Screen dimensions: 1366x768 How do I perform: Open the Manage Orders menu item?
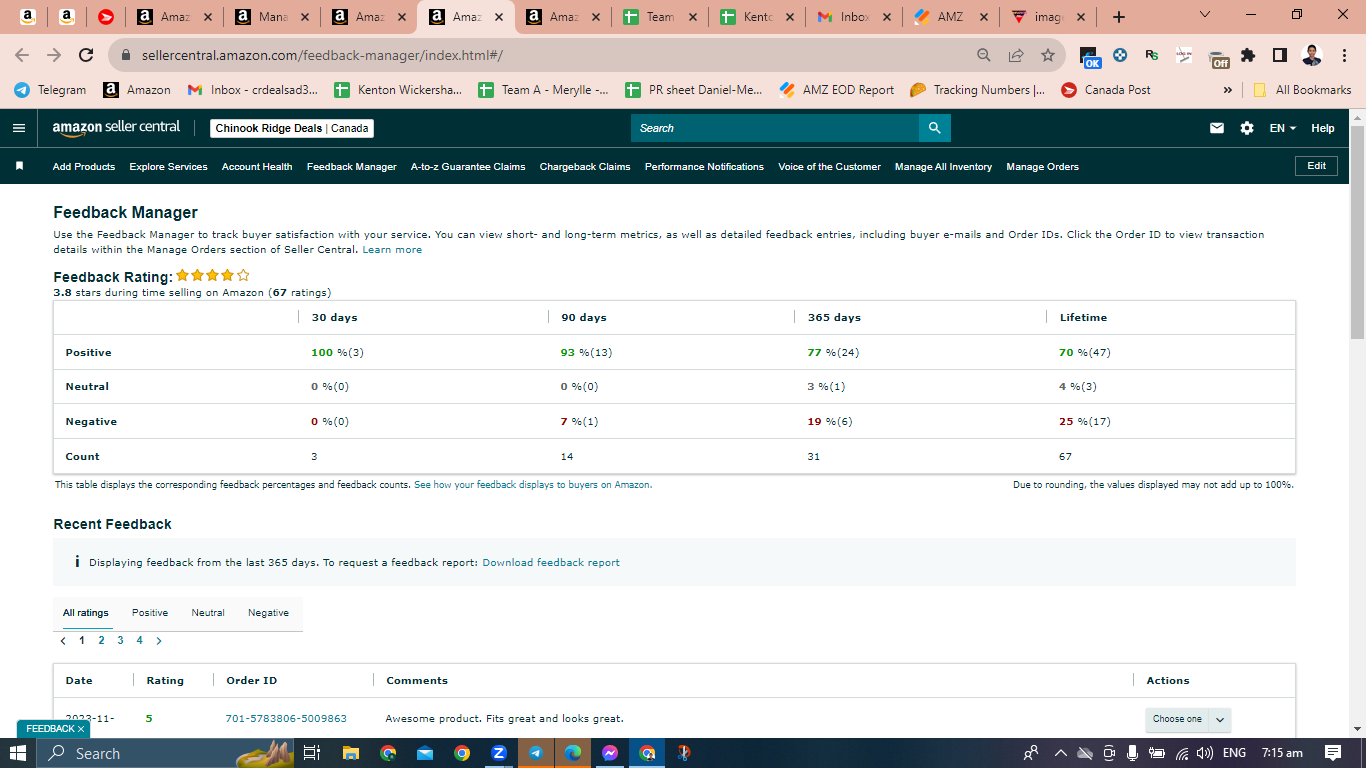(x=1043, y=167)
